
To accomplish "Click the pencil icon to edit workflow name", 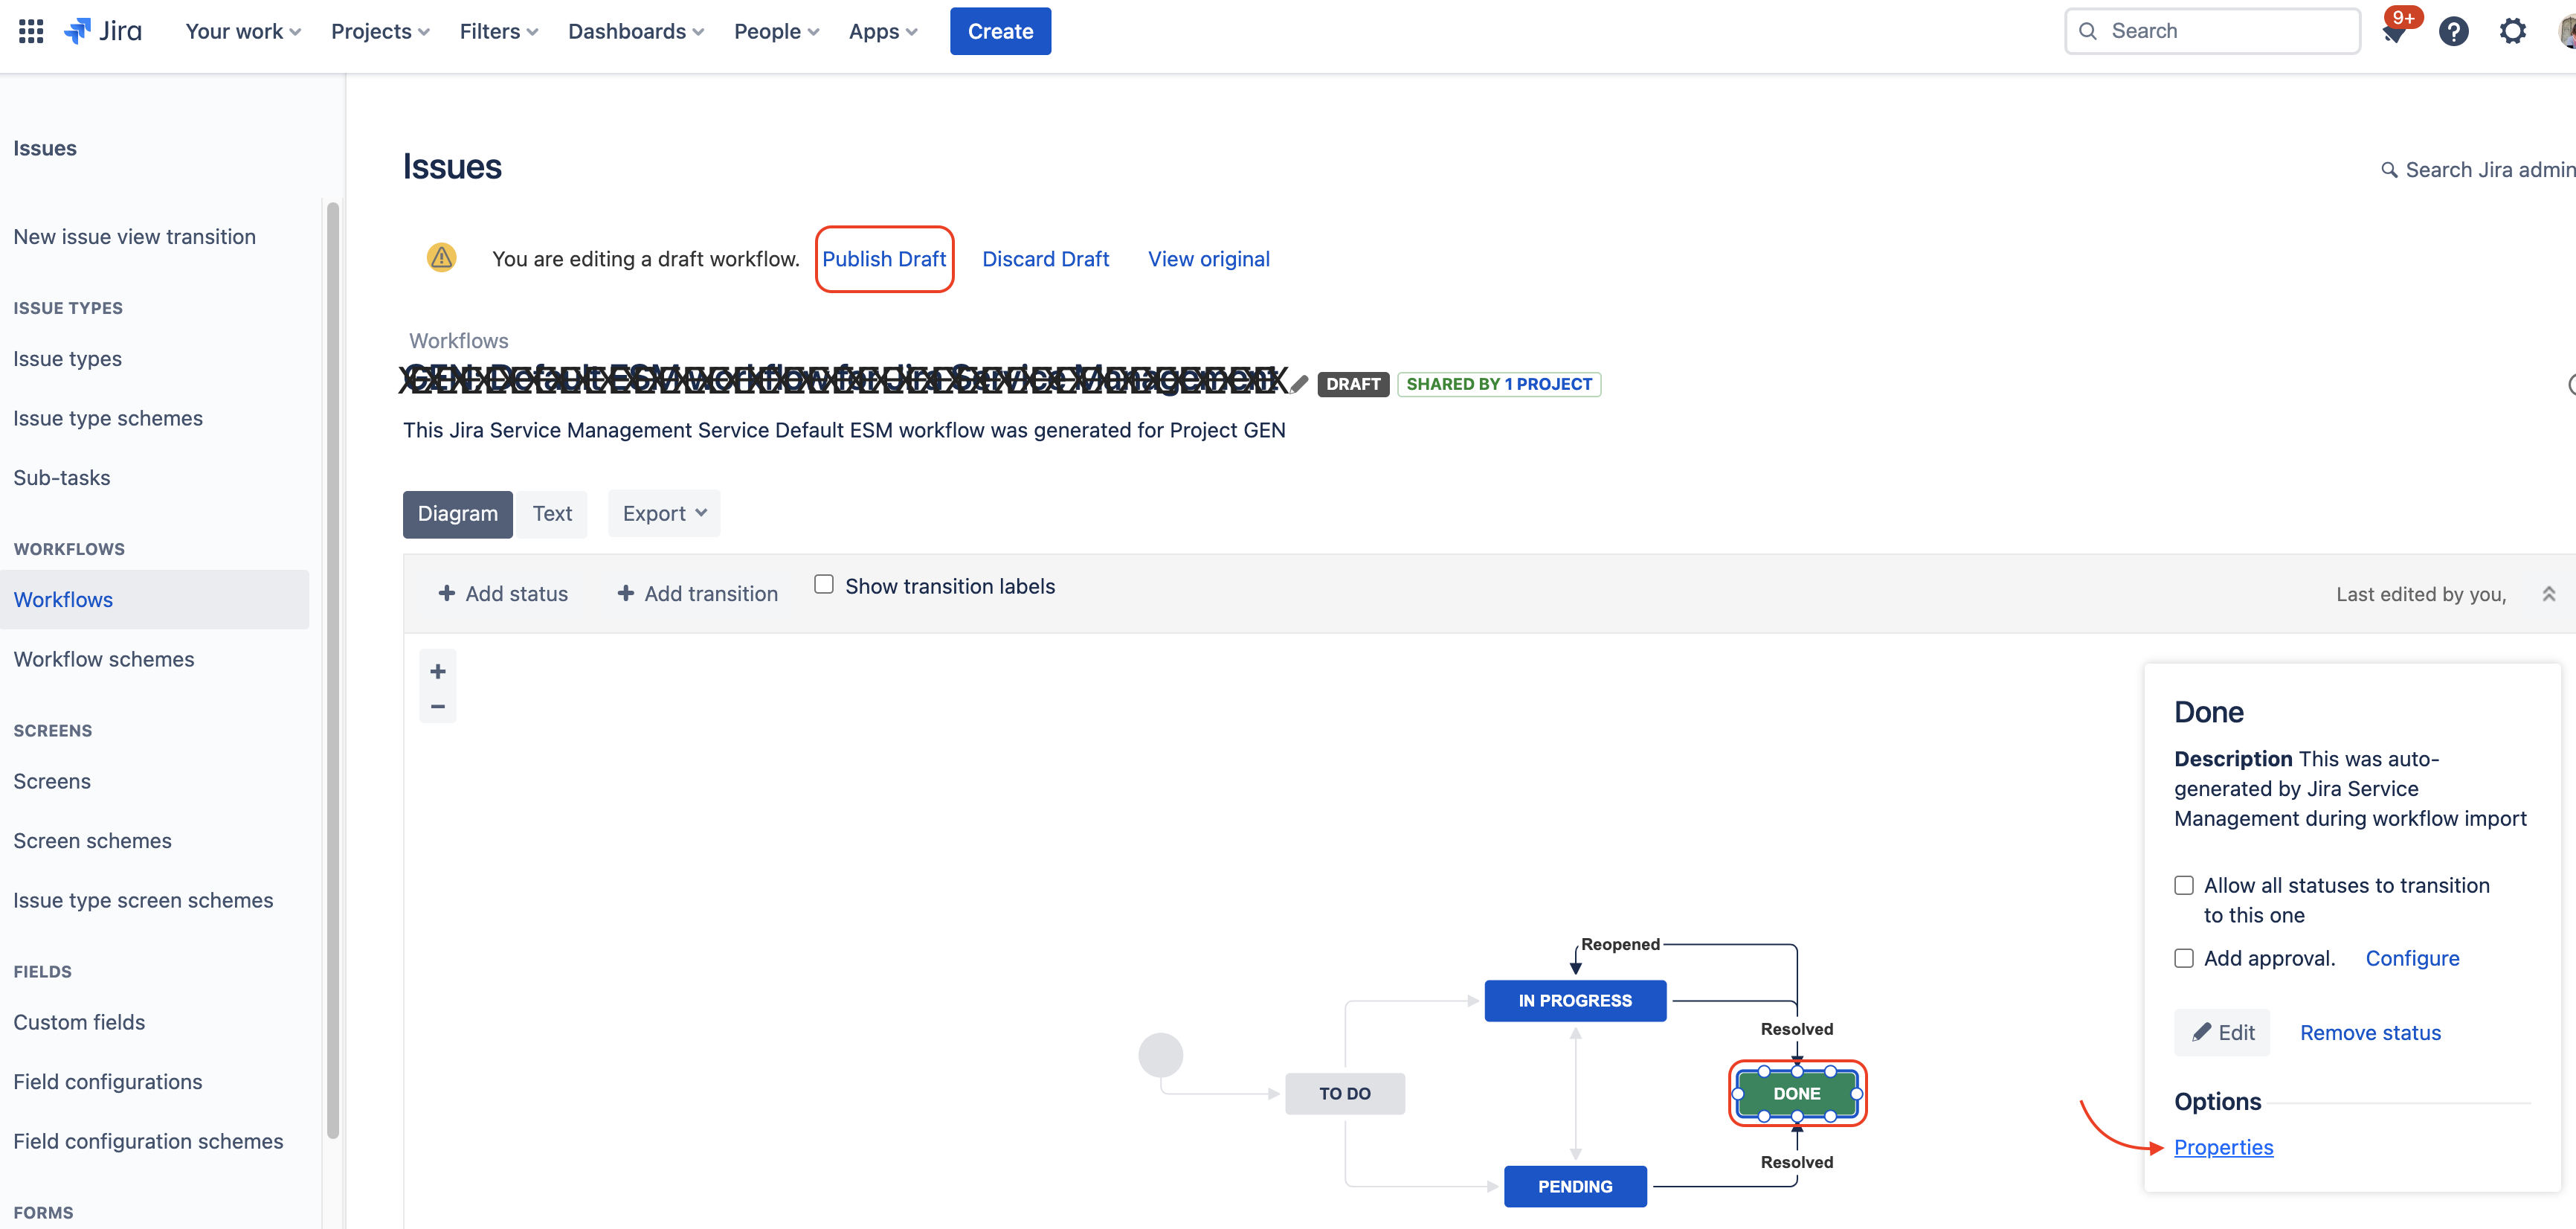I will click(1298, 383).
